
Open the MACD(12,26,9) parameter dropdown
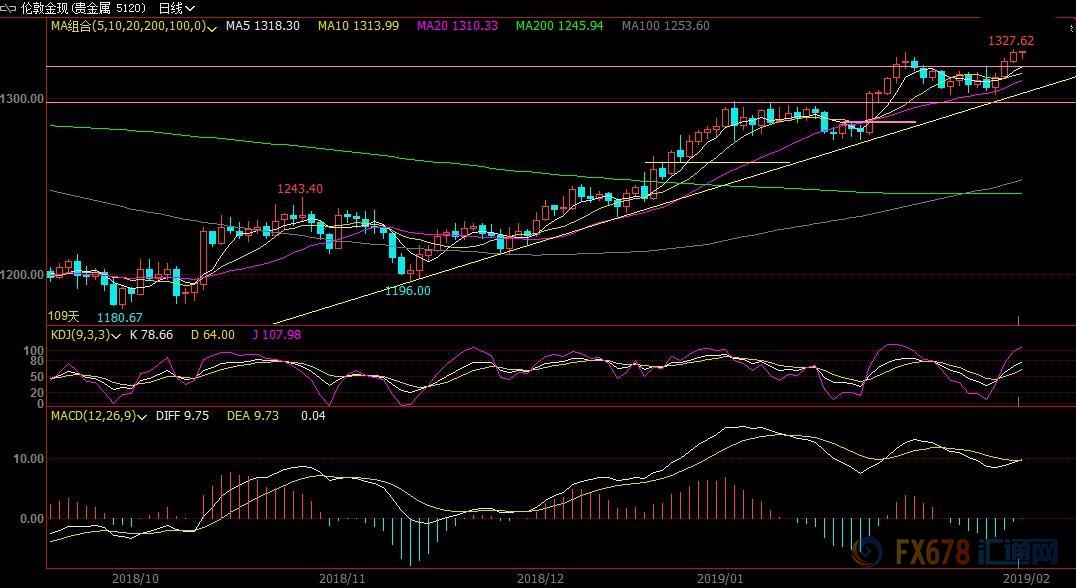tap(141, 415)
